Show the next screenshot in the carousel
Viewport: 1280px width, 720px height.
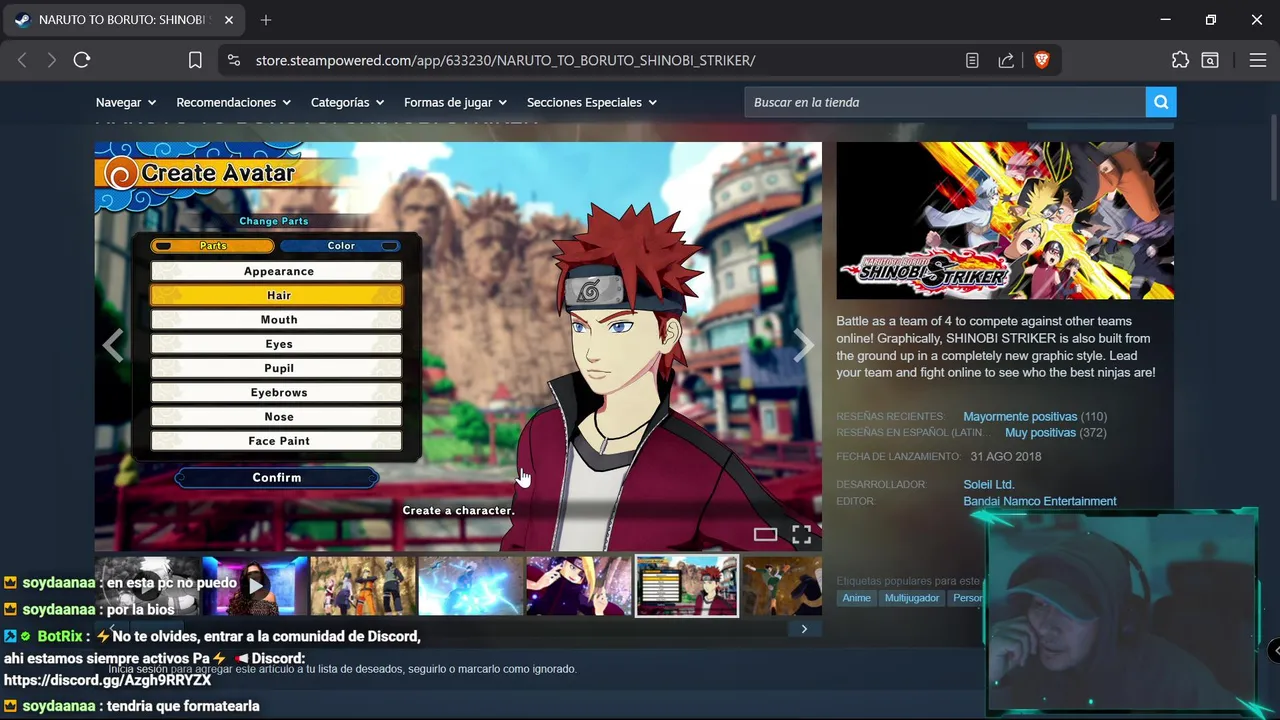click(804, 345)
